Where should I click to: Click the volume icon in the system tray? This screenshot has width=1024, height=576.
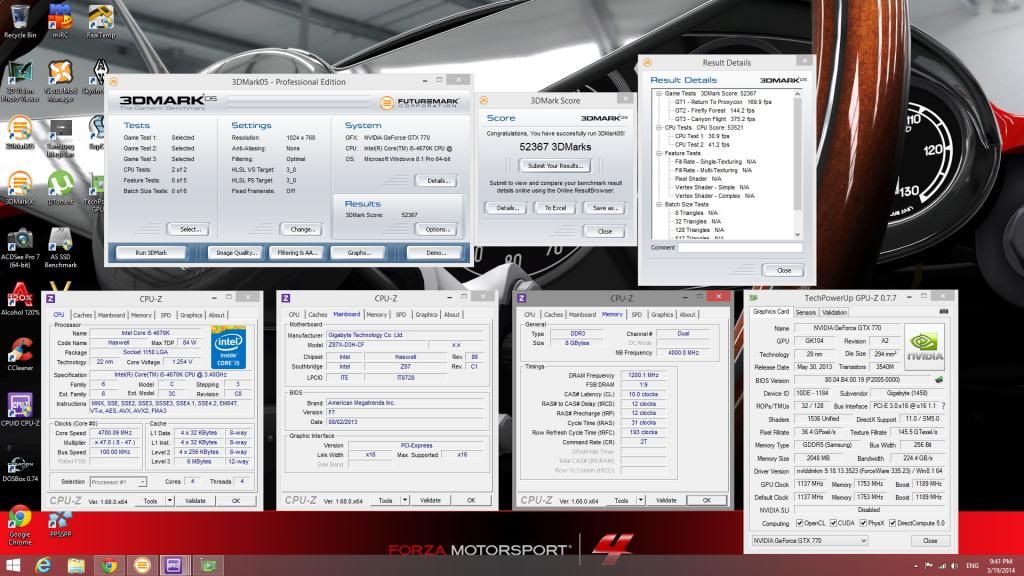pos(955,566)
